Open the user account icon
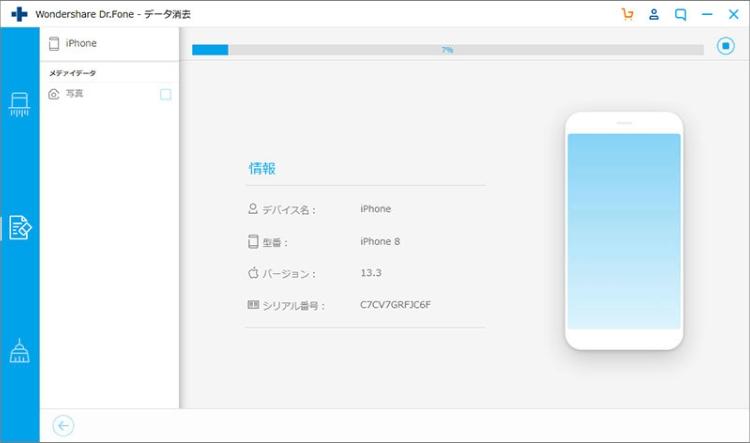 click(x=654, y=14)
